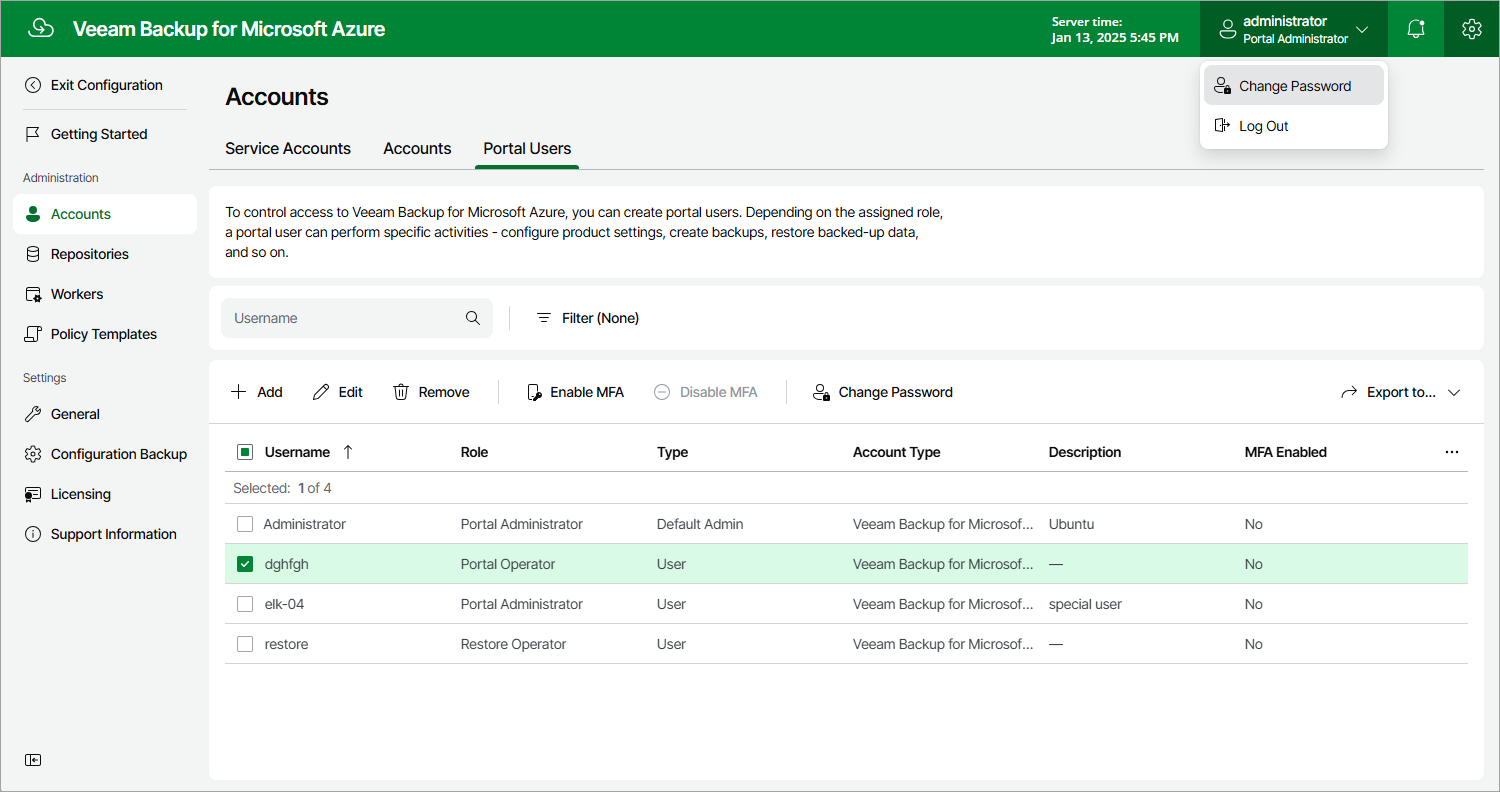Click the General wrench icon
This screenshot has height=792, width=1500.
coord(33,414)
